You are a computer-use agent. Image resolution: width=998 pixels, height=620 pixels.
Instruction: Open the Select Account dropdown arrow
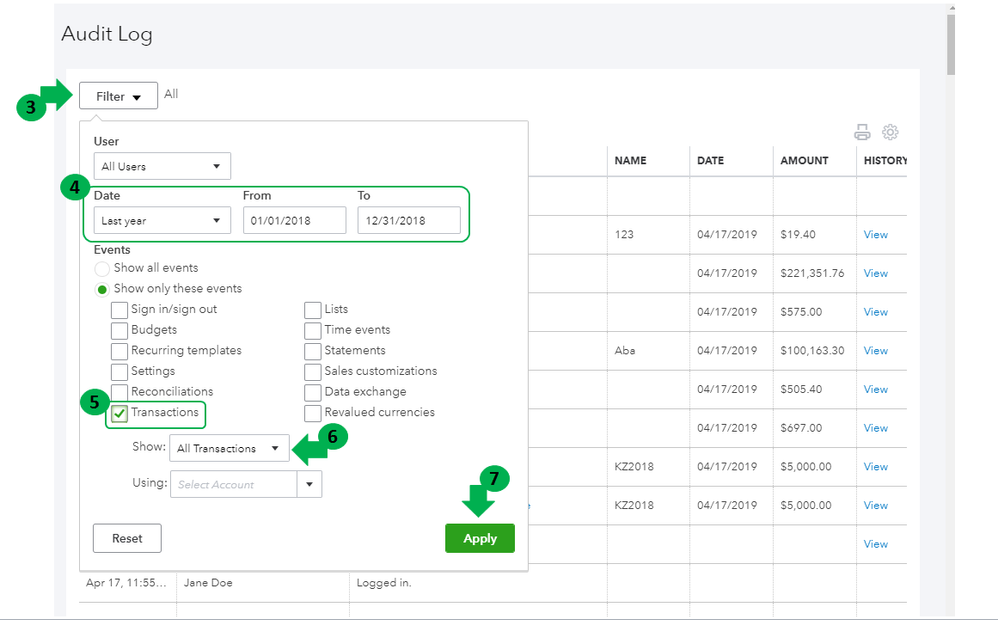pos(309,484)
